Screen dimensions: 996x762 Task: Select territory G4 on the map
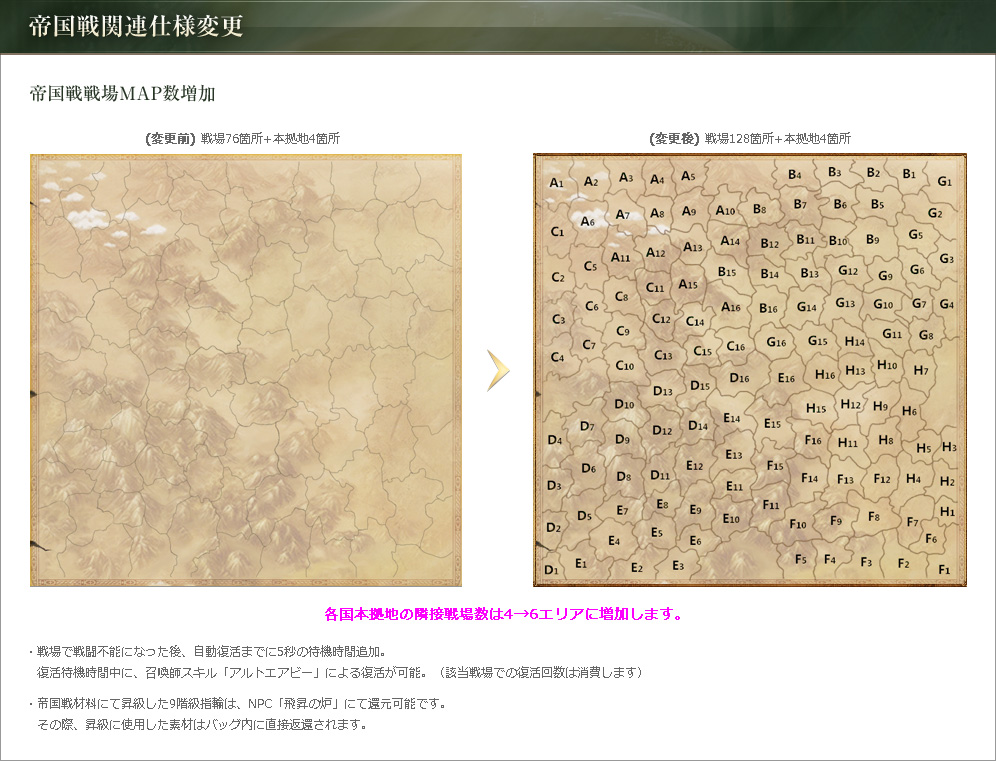point(946,304)
